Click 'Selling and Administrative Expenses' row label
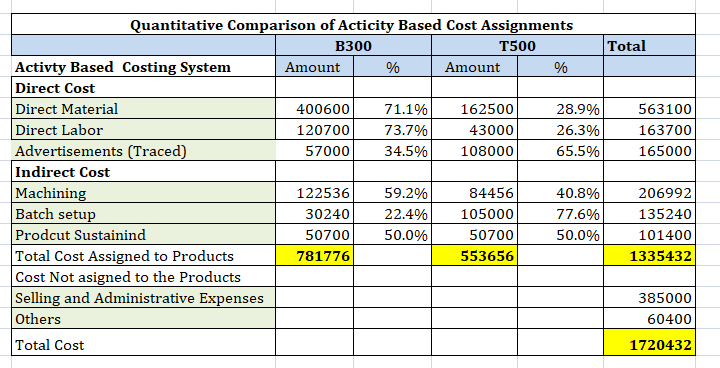Viewport: 720px width, 368px height. (x=143, y=298)
